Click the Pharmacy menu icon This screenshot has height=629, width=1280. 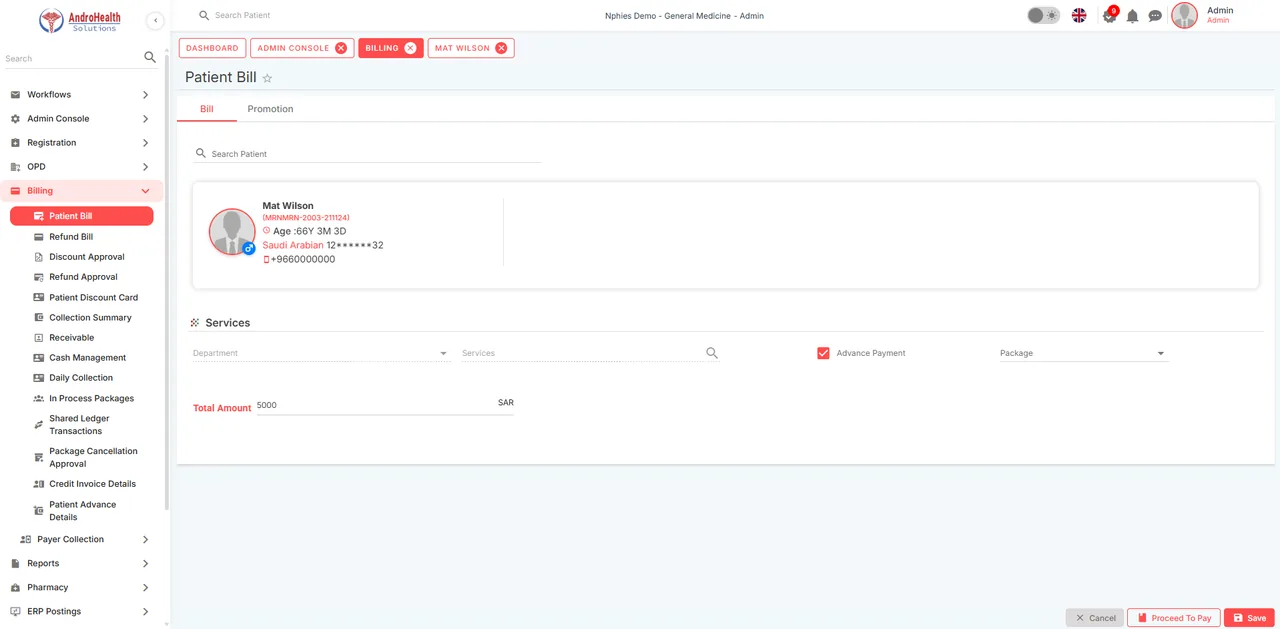click(x=15, y=587)
